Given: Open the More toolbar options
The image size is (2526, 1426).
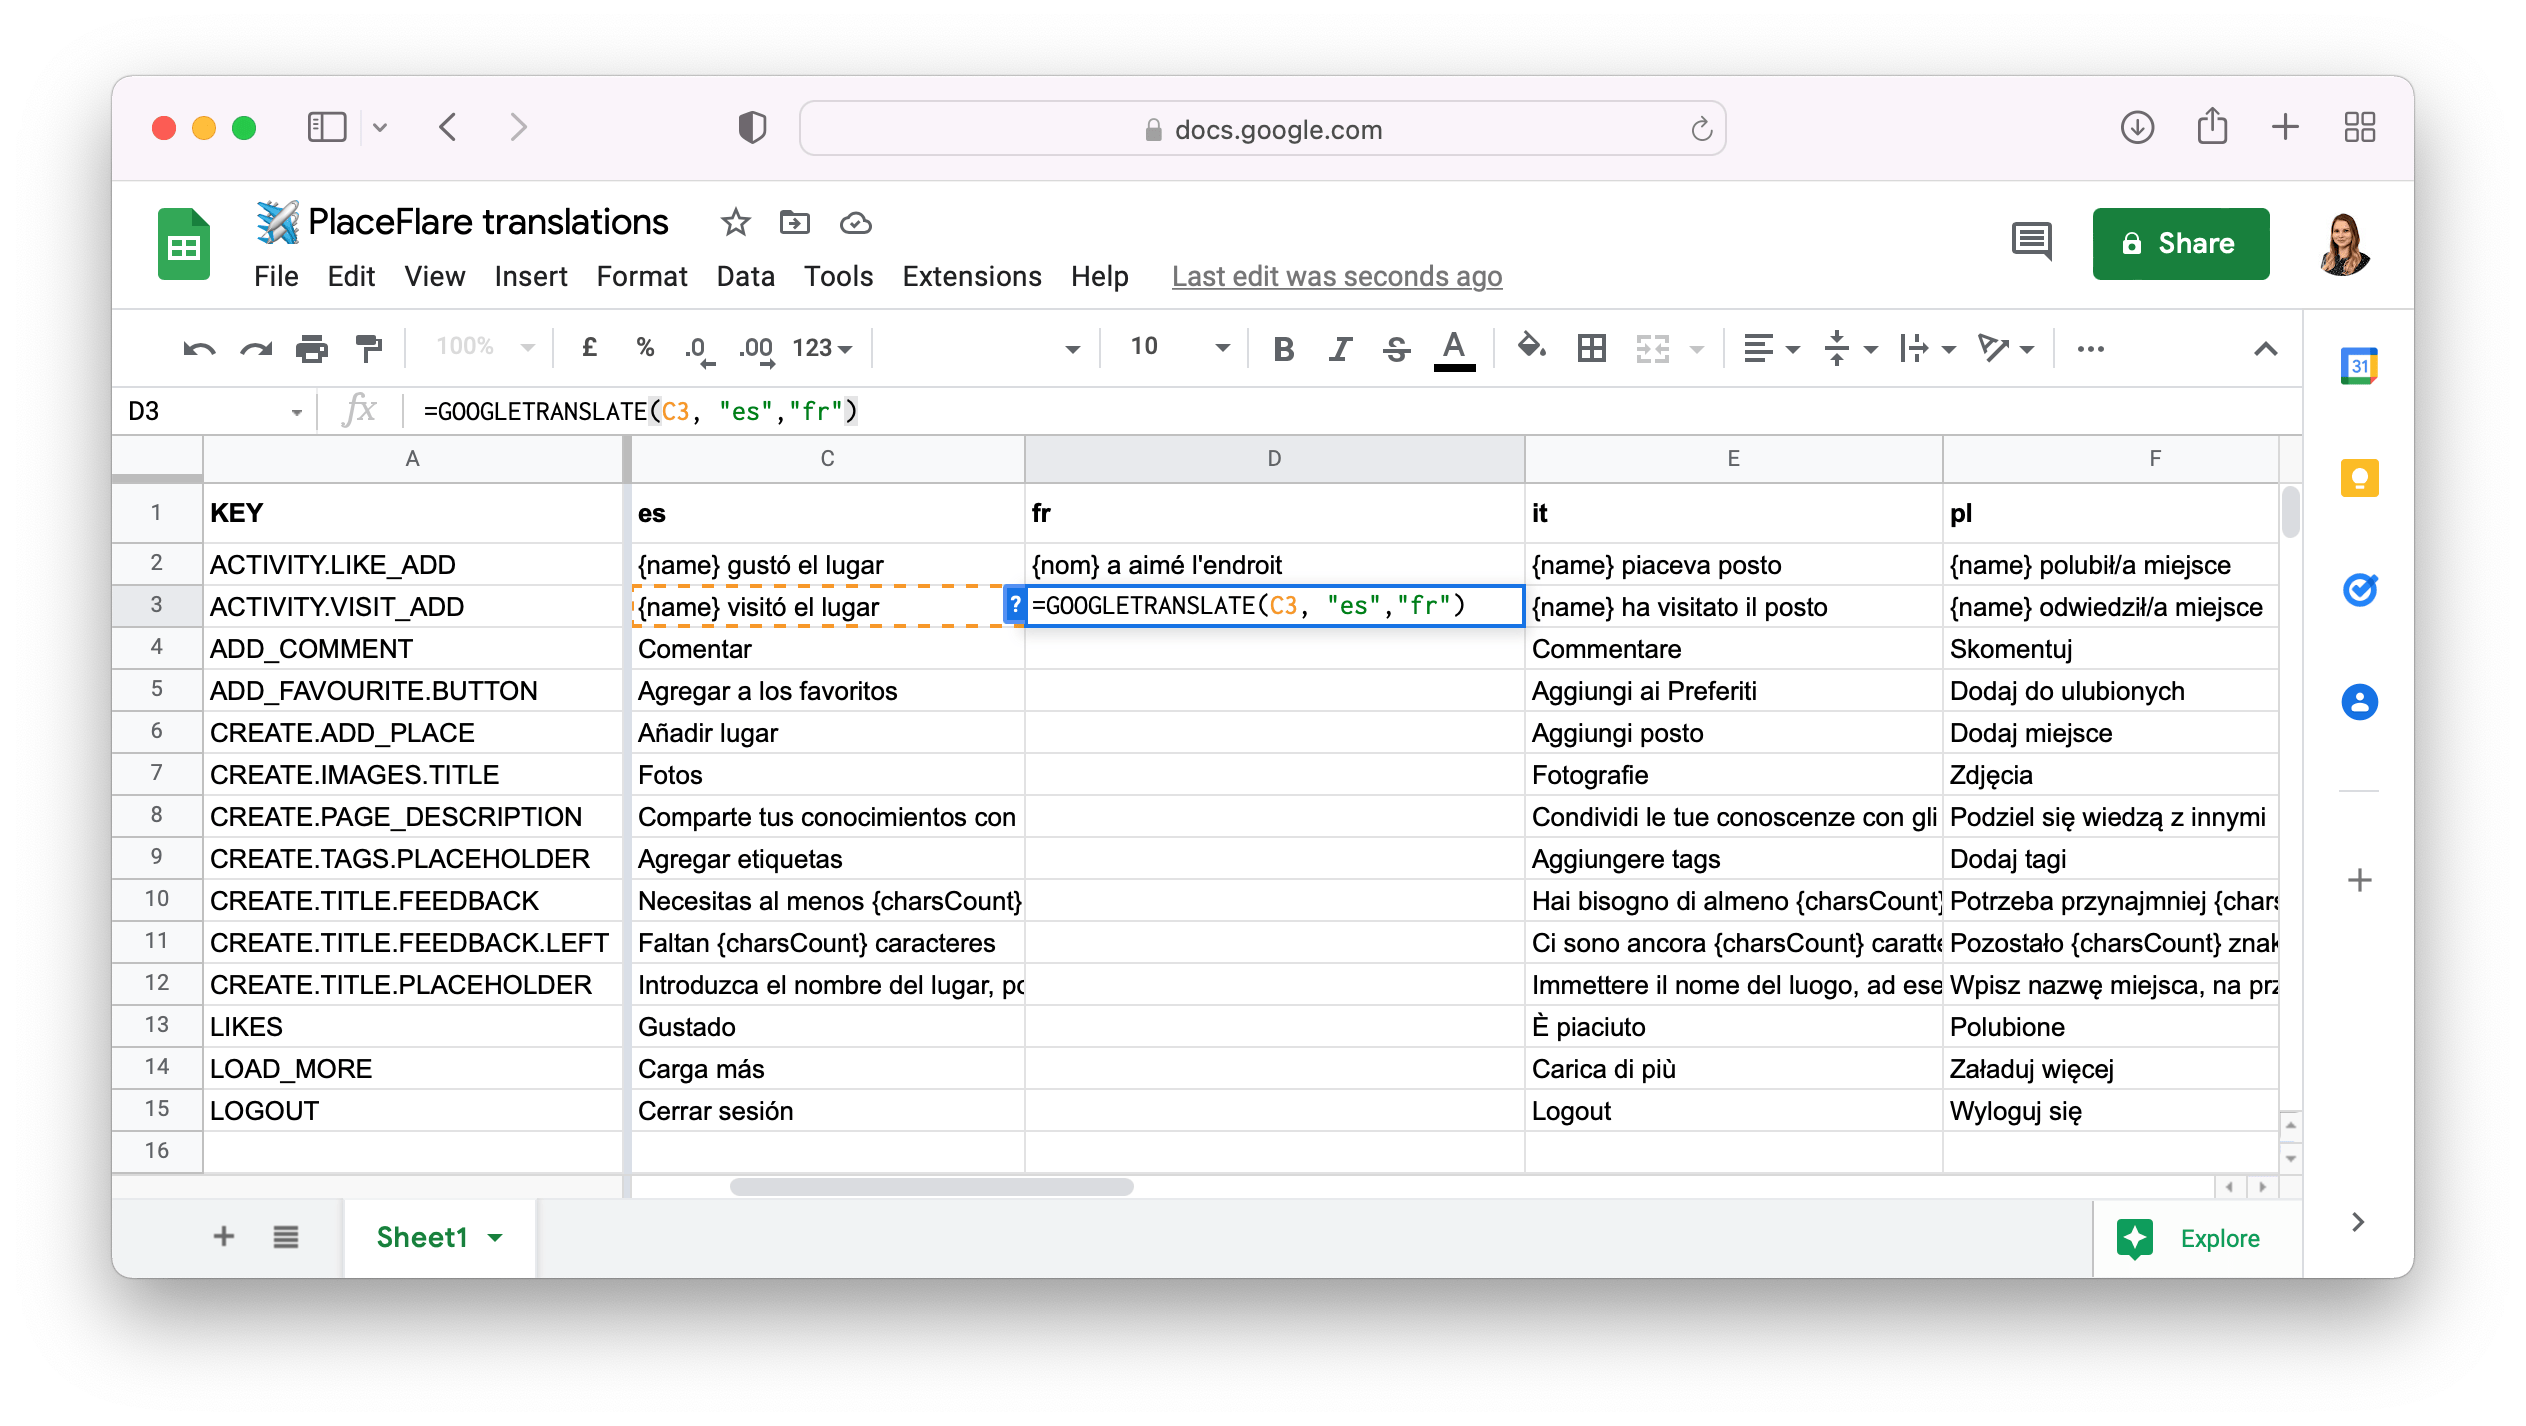Looking at the screenshot, I should tap(2090, 349).
